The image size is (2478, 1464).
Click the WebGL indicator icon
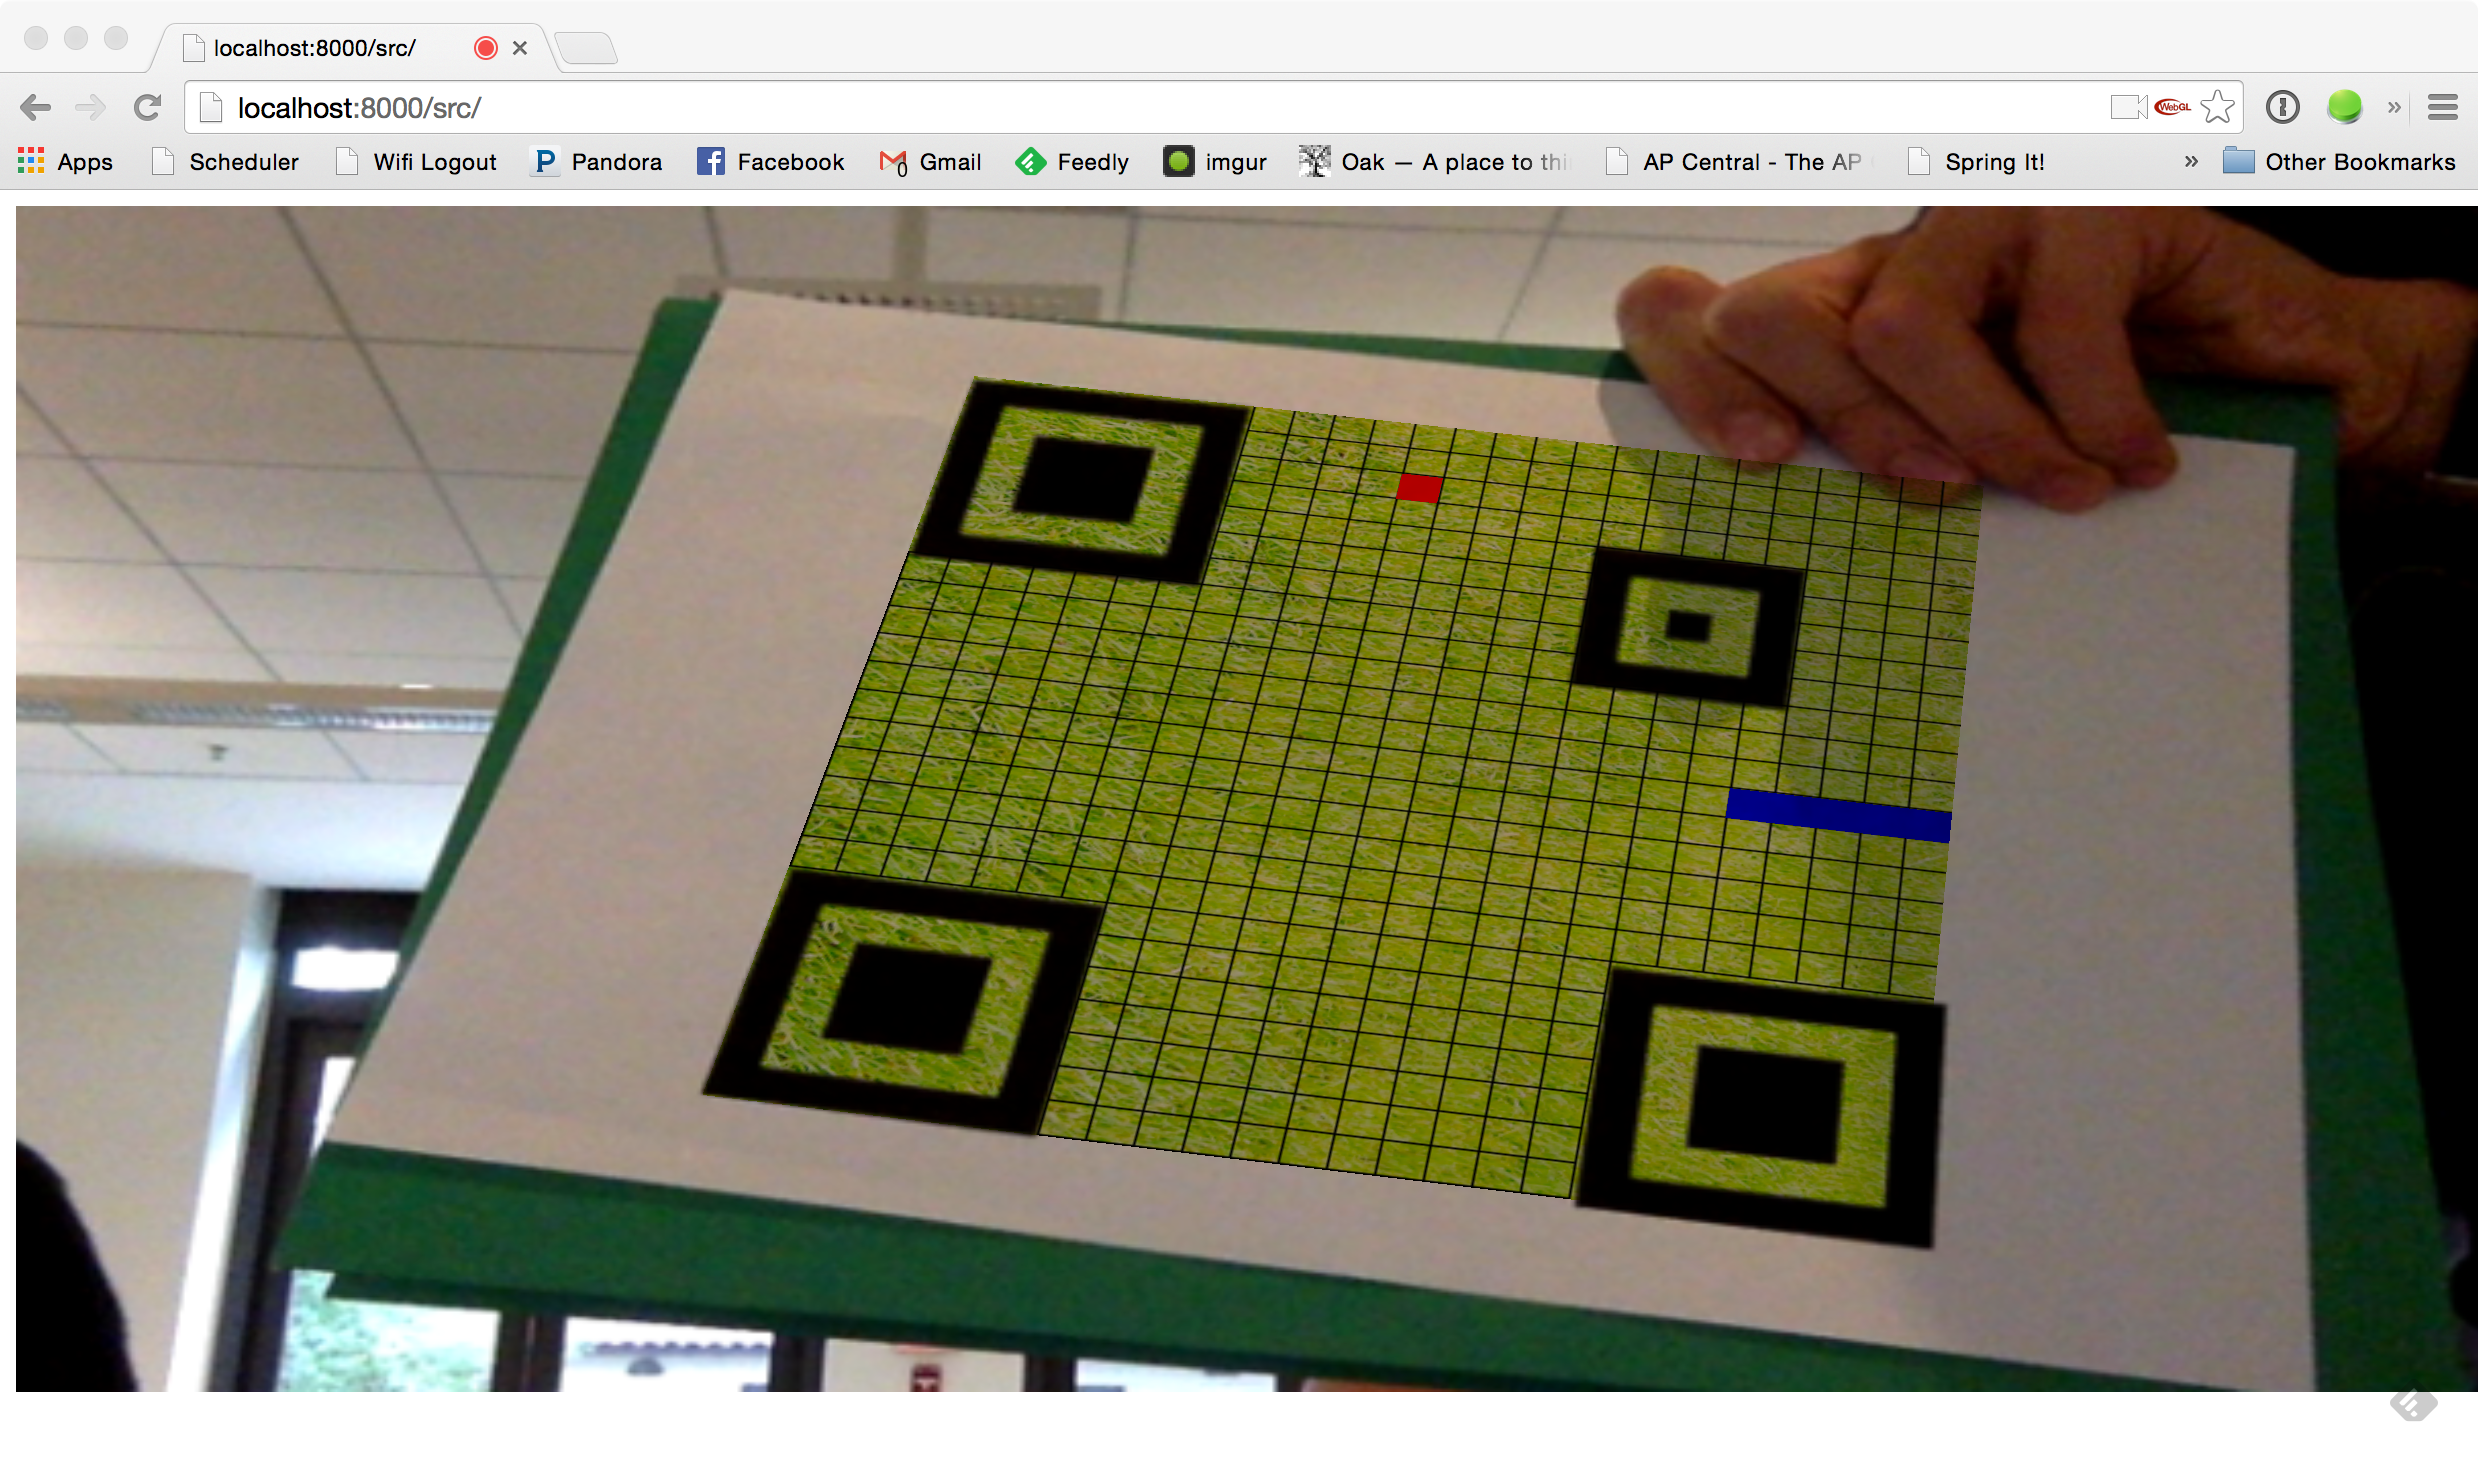coord(2172,107)
